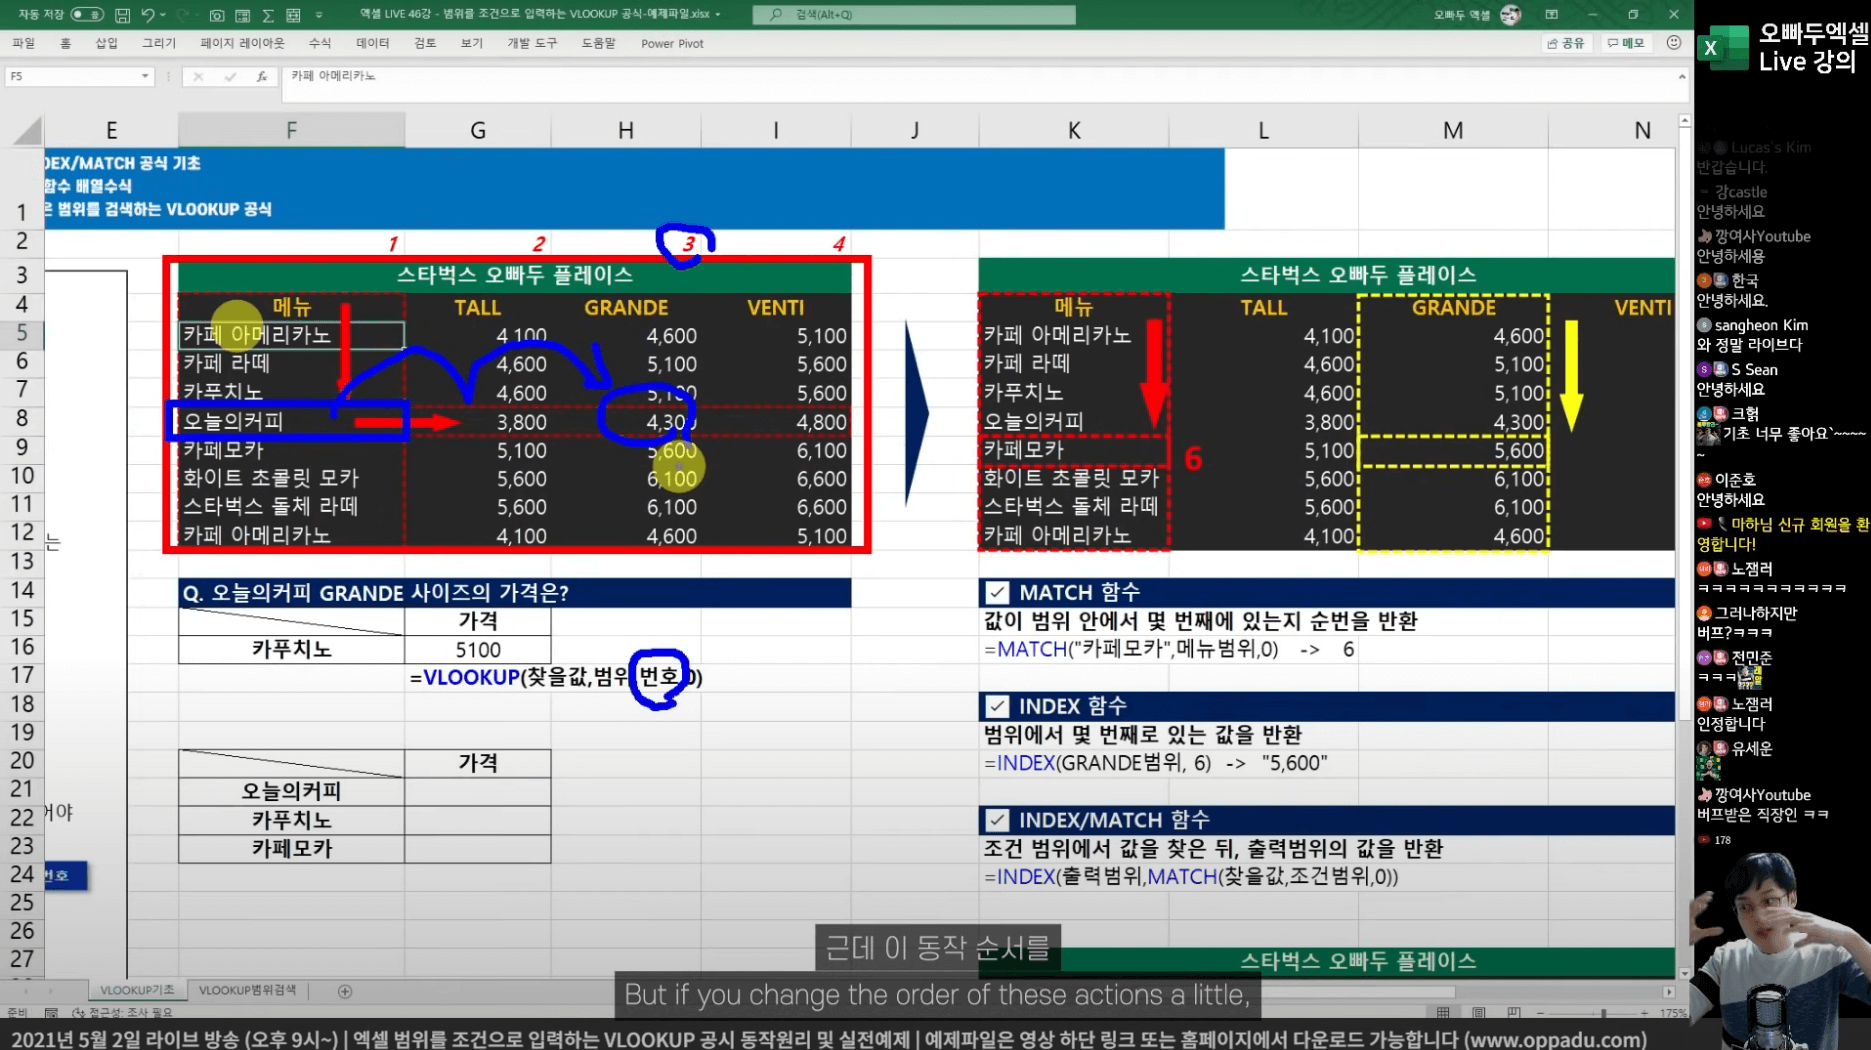Screen dimensions: 1871x1050
Task: Toggle the MATCH 함수 checkbox
Action: 997,592
